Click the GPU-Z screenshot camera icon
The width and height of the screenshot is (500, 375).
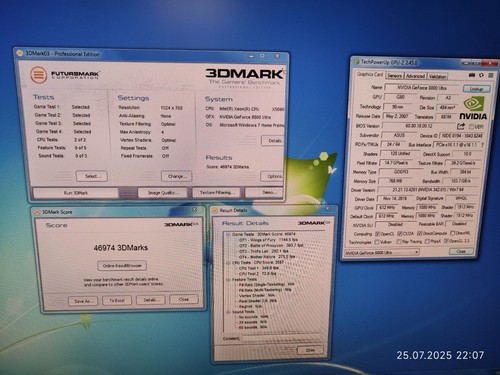click(x=472, y=75)
